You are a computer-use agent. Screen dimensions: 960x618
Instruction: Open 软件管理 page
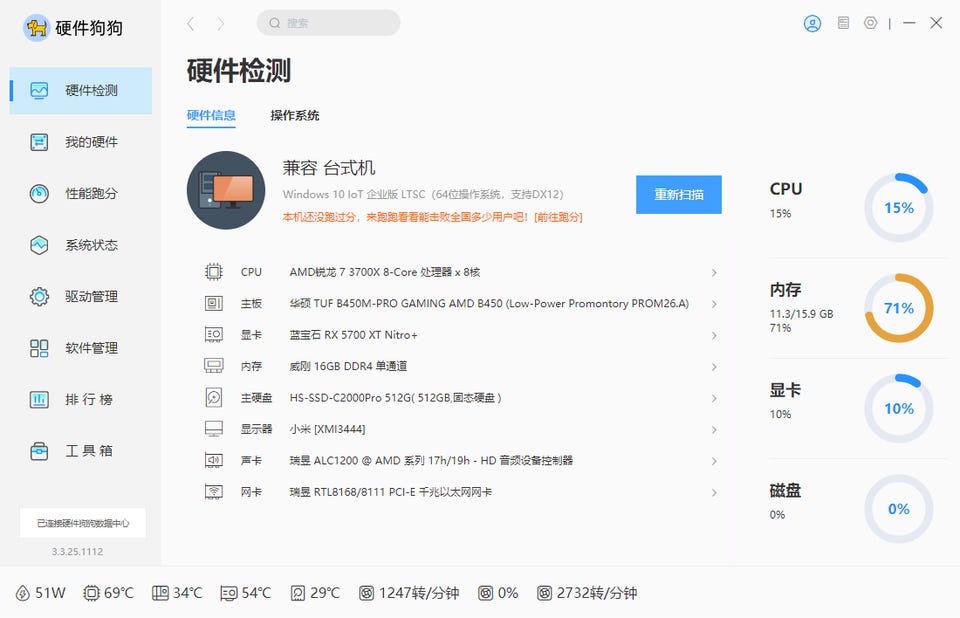point(80,348)
